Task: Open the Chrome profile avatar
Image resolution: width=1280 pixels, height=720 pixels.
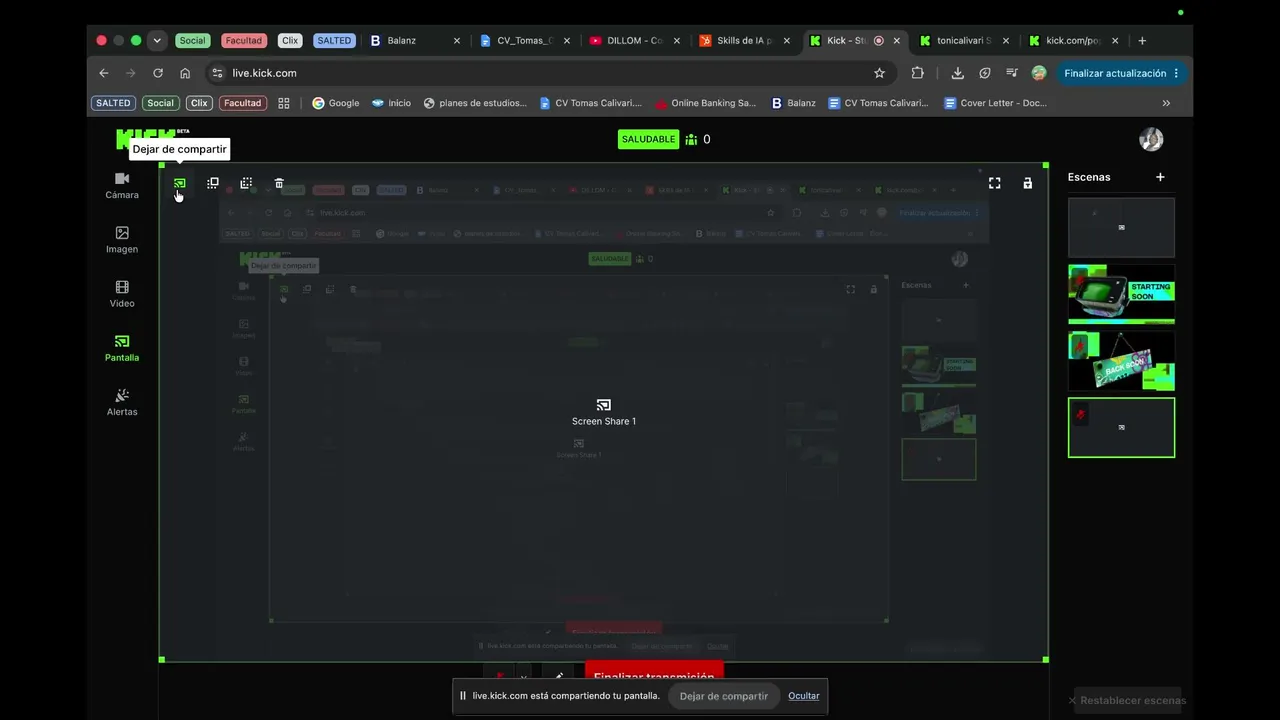Action: click(x=1039, y=73)
